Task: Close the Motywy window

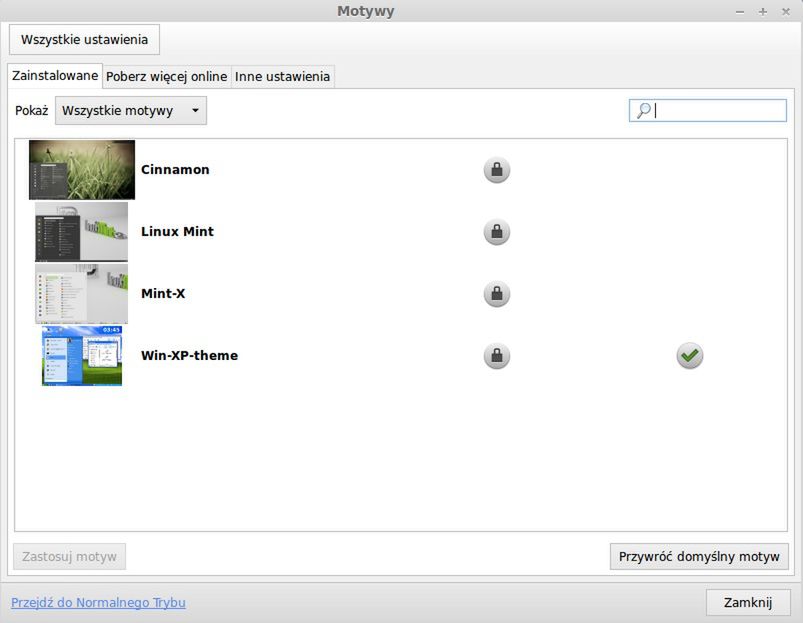Action: click(x=786, y=12)
